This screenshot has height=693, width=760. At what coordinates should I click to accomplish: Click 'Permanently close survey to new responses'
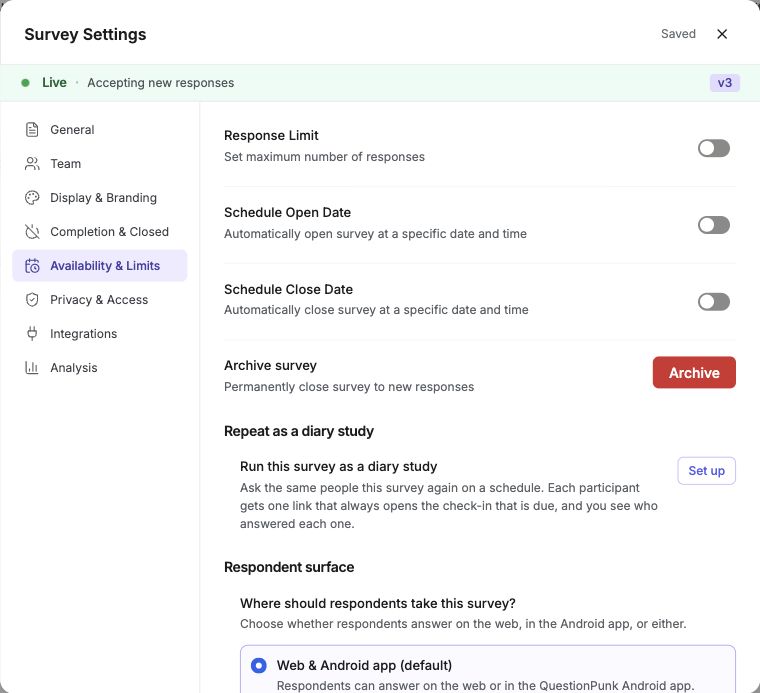click(x=349, y=387)
